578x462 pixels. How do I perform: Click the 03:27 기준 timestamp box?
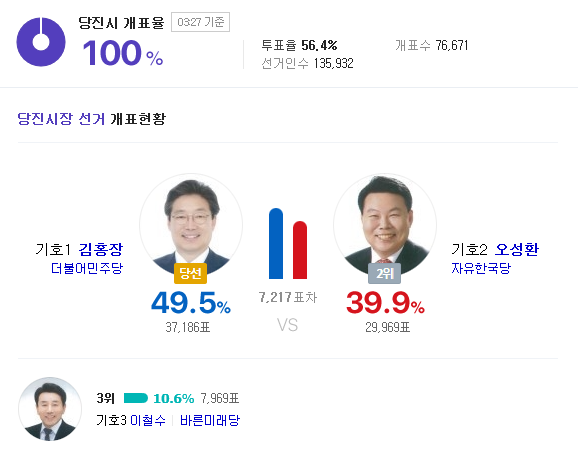(201, 22)
